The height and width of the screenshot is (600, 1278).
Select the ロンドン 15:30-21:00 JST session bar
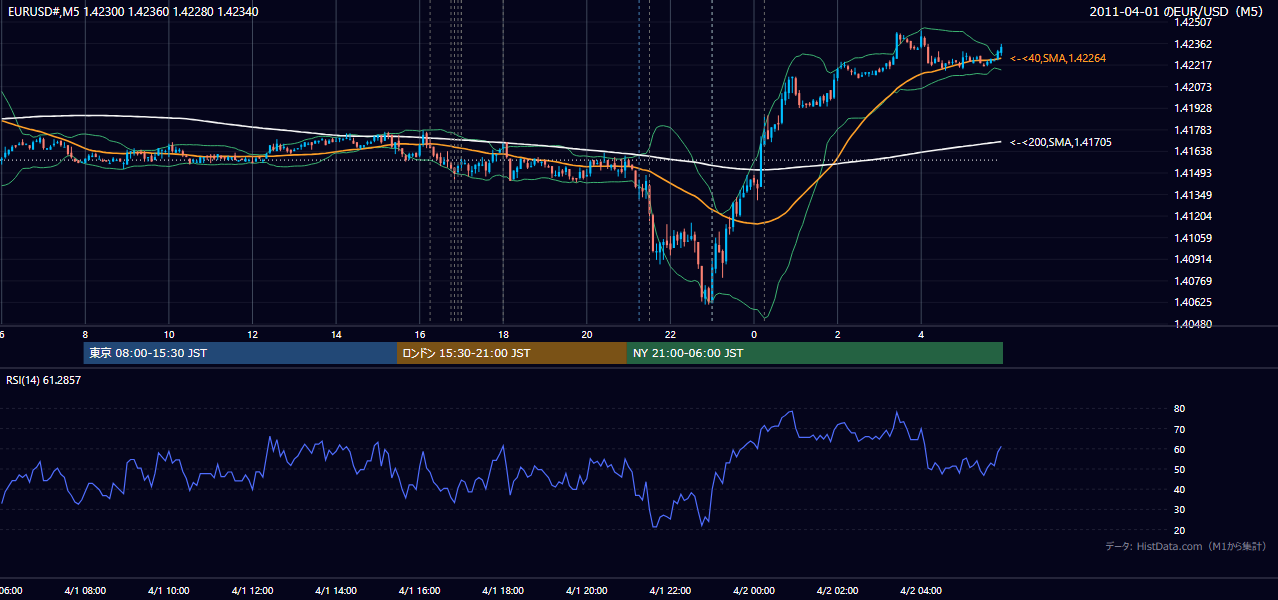click(x=512, y=353)
